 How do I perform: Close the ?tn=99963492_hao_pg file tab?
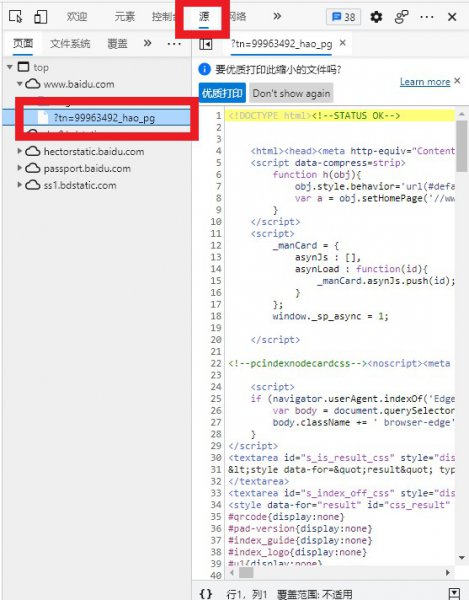point(343,43)
